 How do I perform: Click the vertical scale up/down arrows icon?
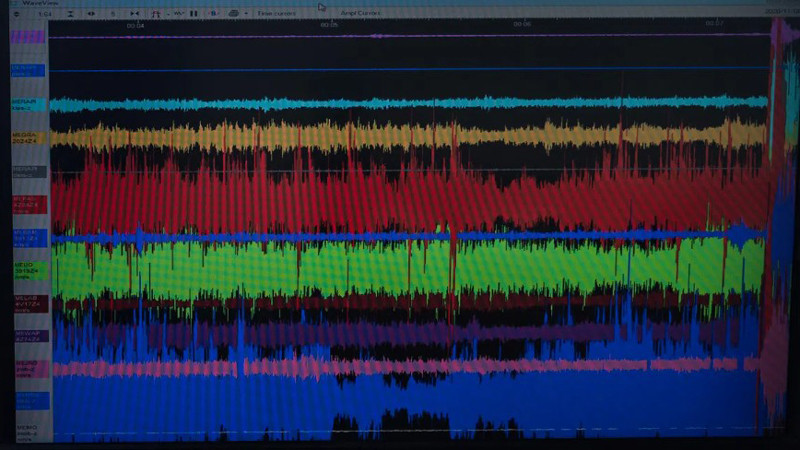click(16, 14)
